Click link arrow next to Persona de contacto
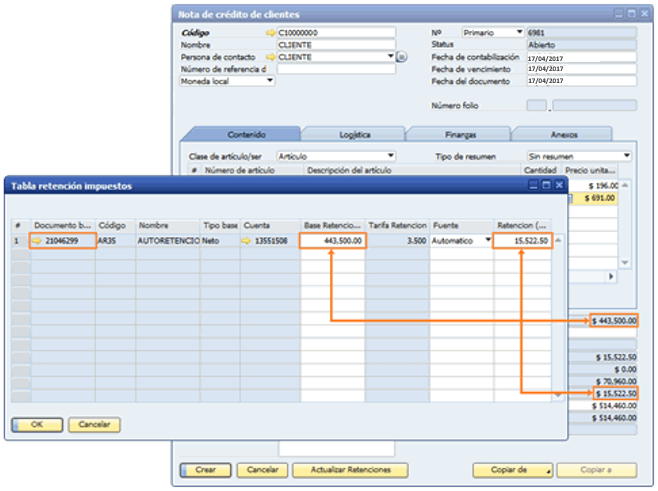This screenshot has width=658, height=491. [270, 58]
